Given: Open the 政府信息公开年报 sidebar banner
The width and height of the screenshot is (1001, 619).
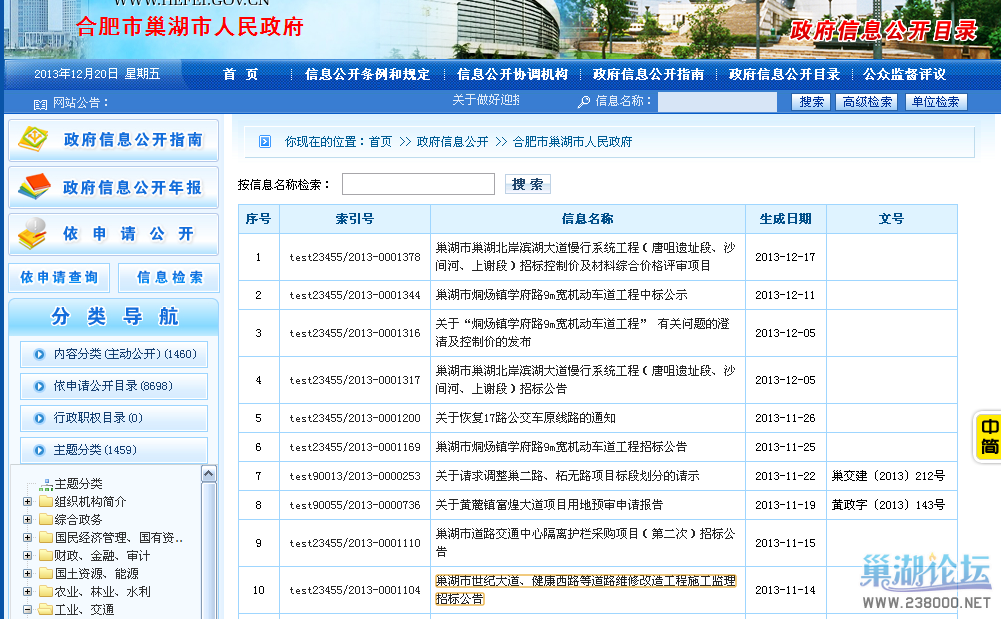Looking at the screenshot, I should (114, 187).
